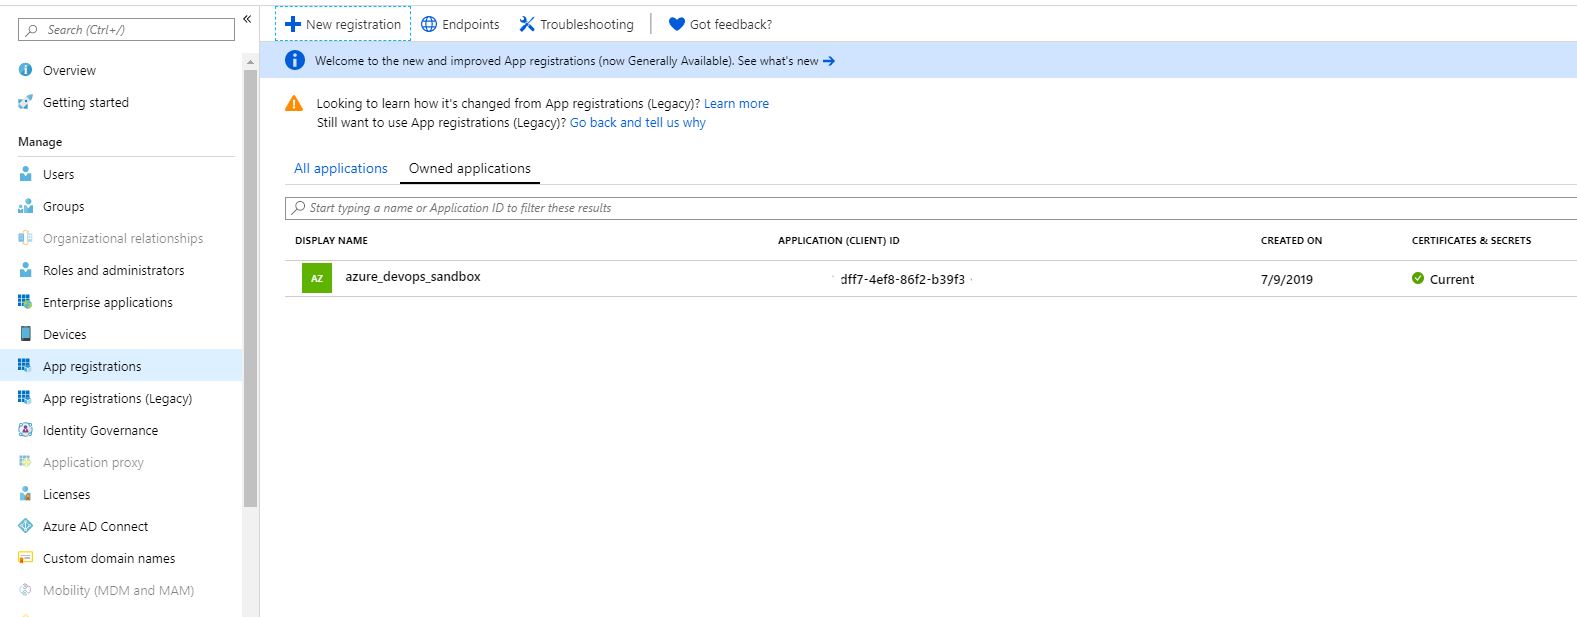Click the 7/9/2019 created date cell
The height and width of the screenshot is (617, 1577).
tap(1287, 279)
